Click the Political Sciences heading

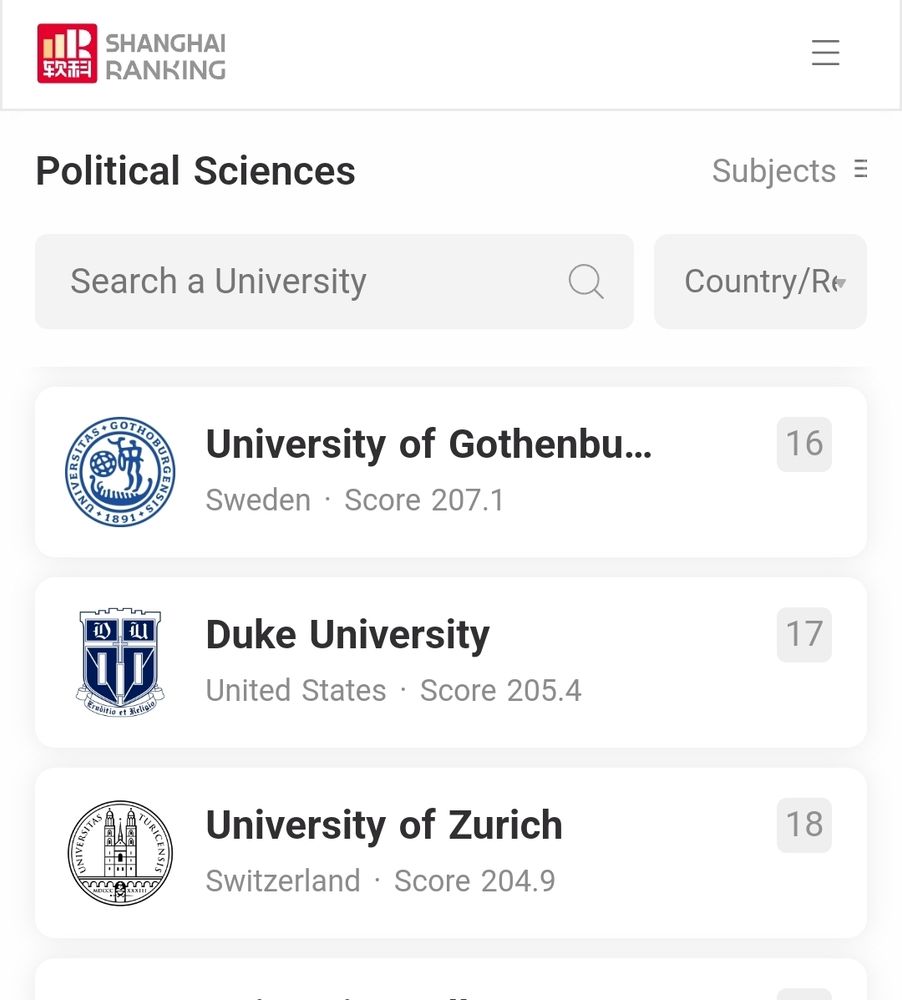pyautogui.click(x=195, y=171)
